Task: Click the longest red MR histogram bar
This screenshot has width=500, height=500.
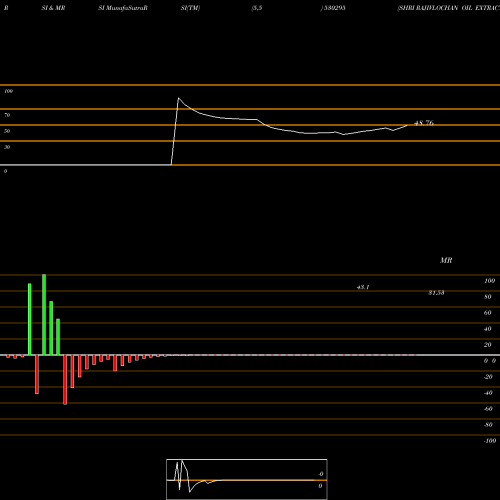Action: pos(65,380)
